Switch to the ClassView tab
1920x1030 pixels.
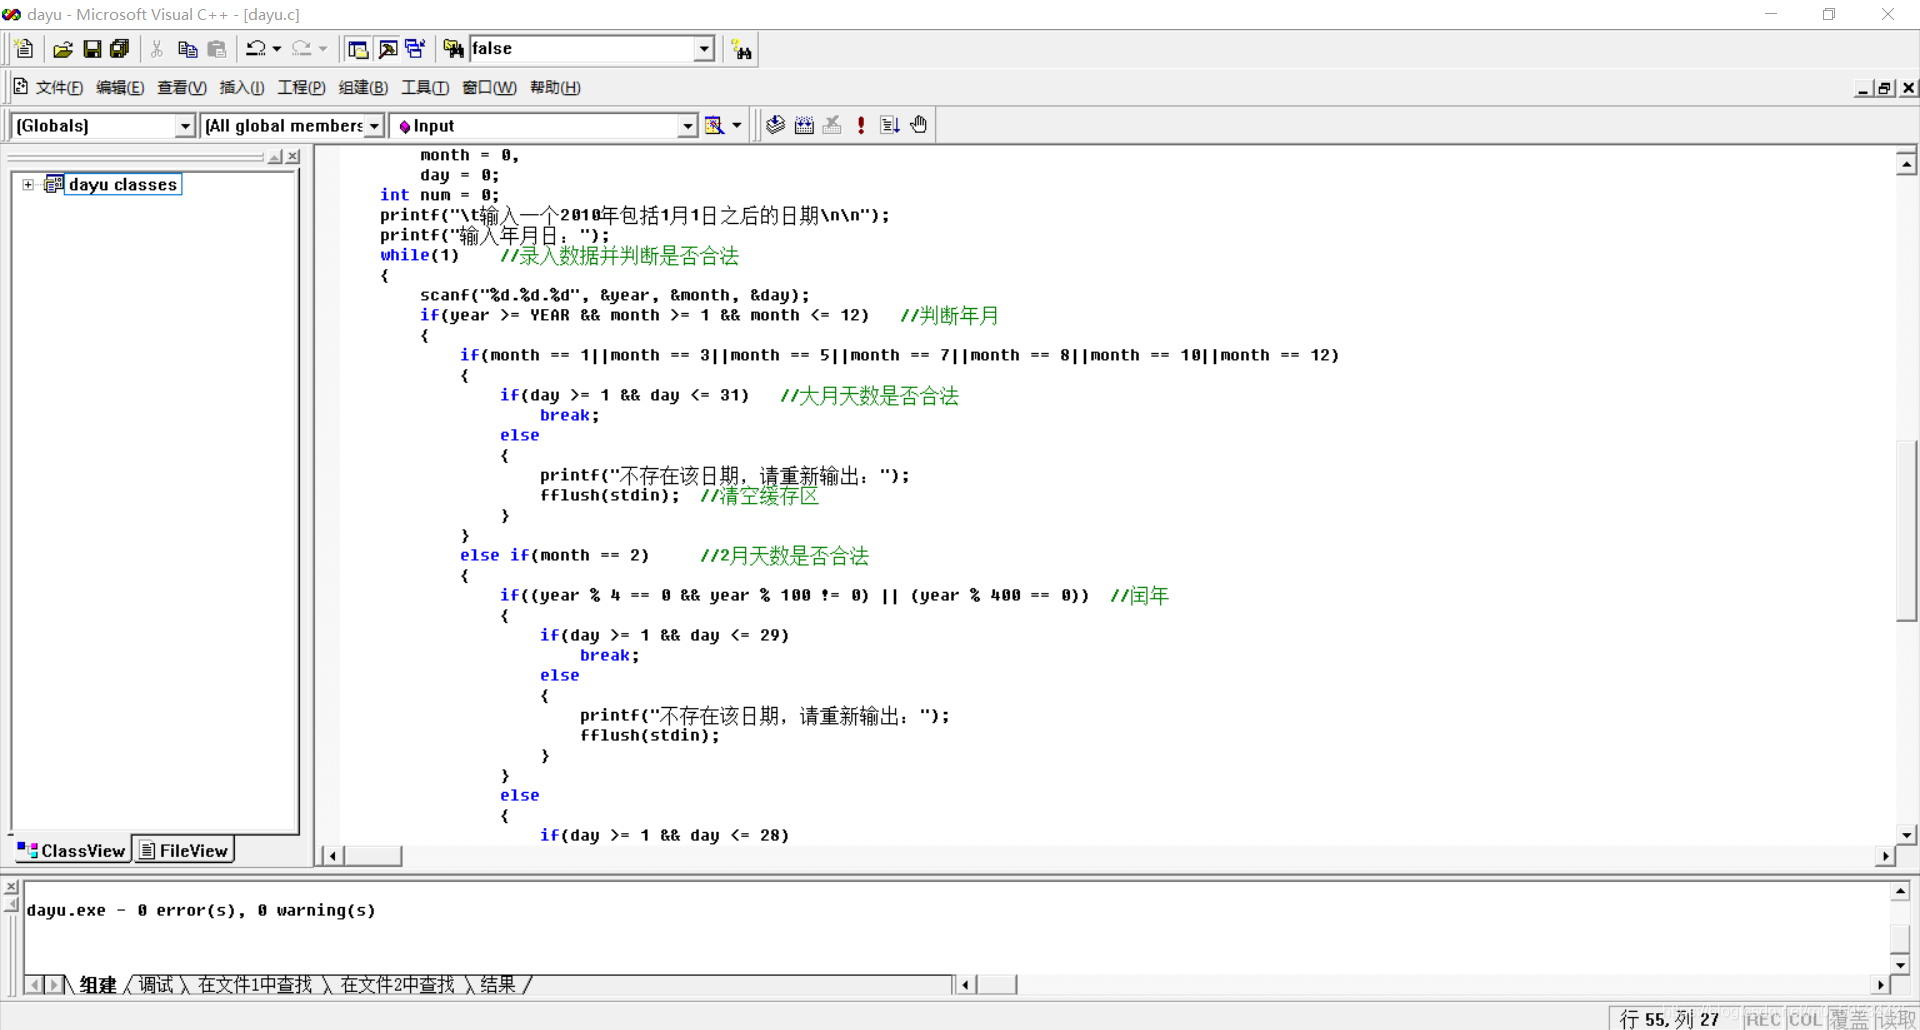71,850
